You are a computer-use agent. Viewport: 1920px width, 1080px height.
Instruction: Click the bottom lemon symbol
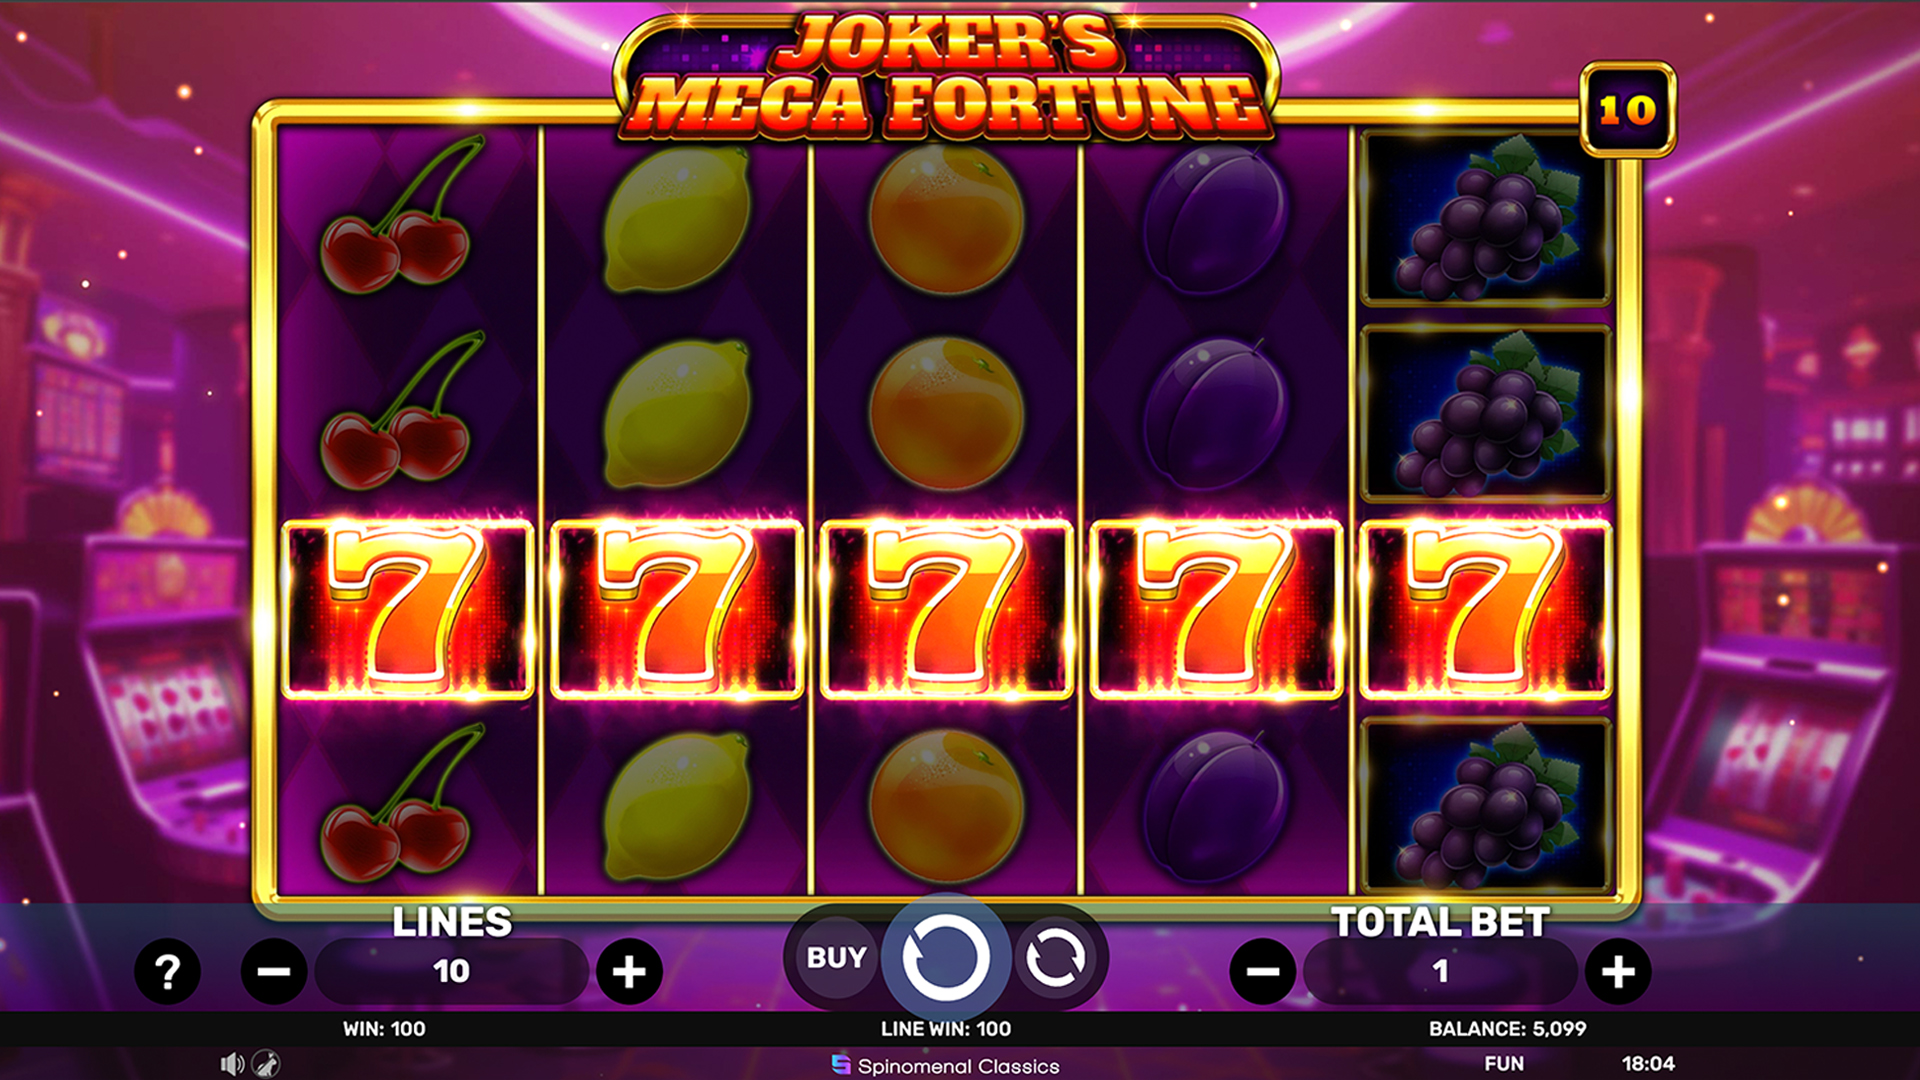click(677, 806)
